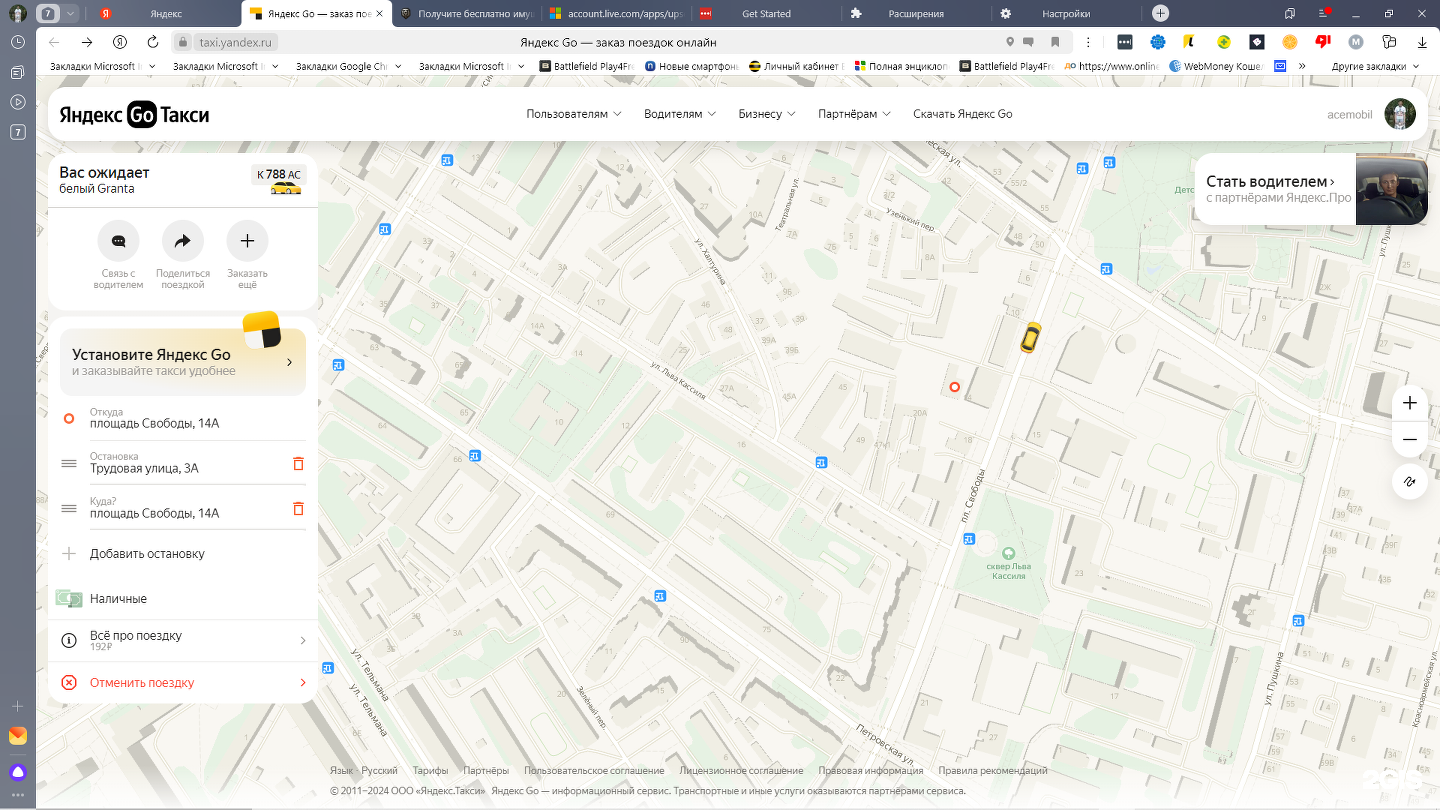Reload the page in browser toolbar
The width and height of the screenshot is (1440, 810).
pyautogui.click(x=153, y=42)
